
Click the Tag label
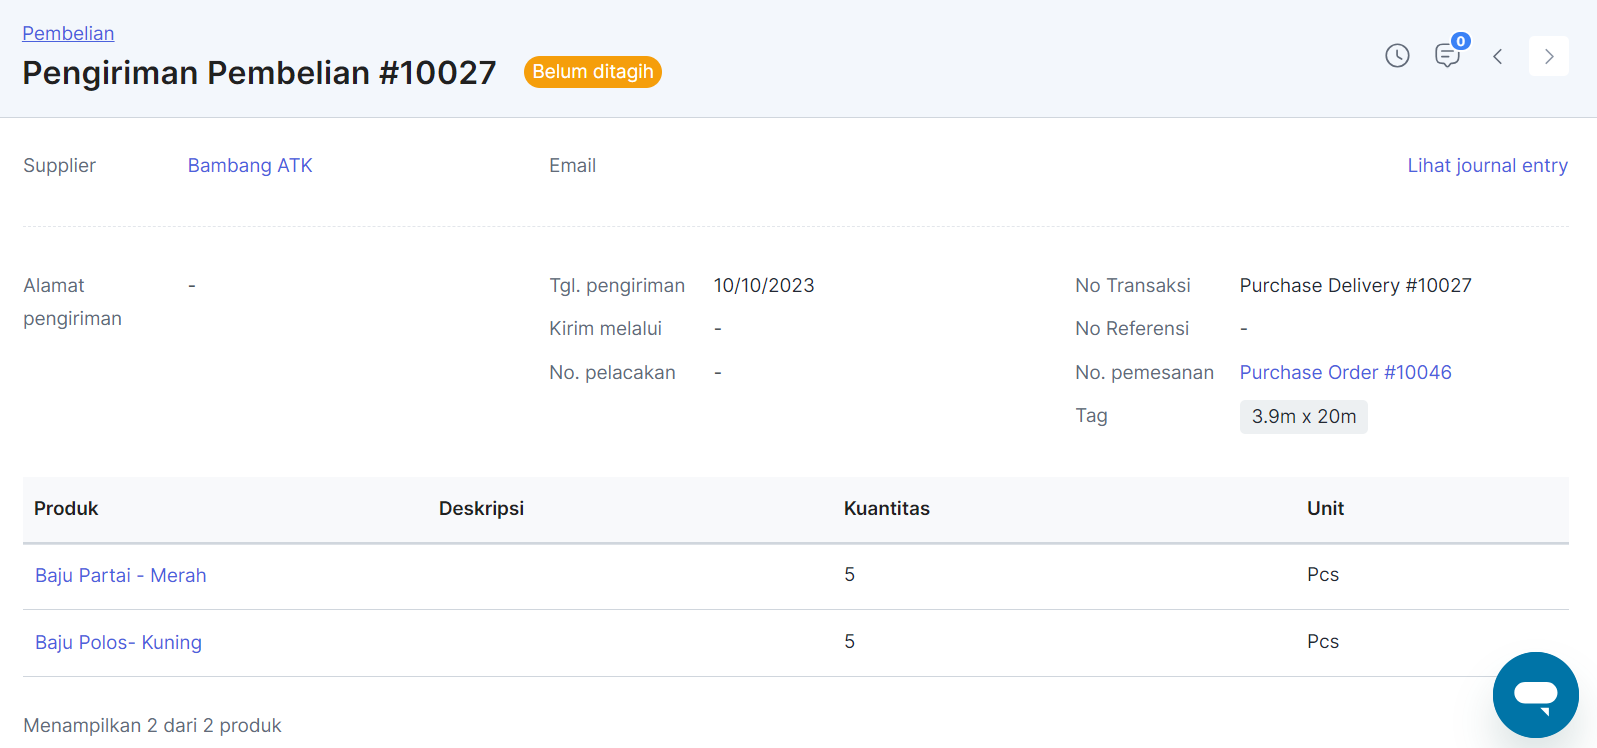click(x=1091, y=416)
